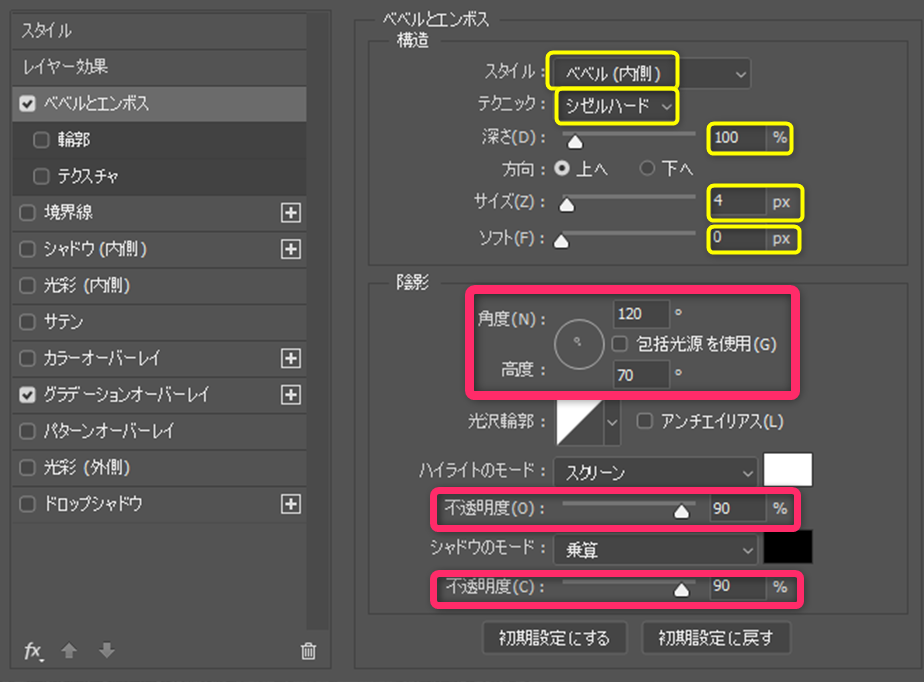Enable the 輪郭 checkbox
This screenshot has height=682, width=924.
[41, 140]
